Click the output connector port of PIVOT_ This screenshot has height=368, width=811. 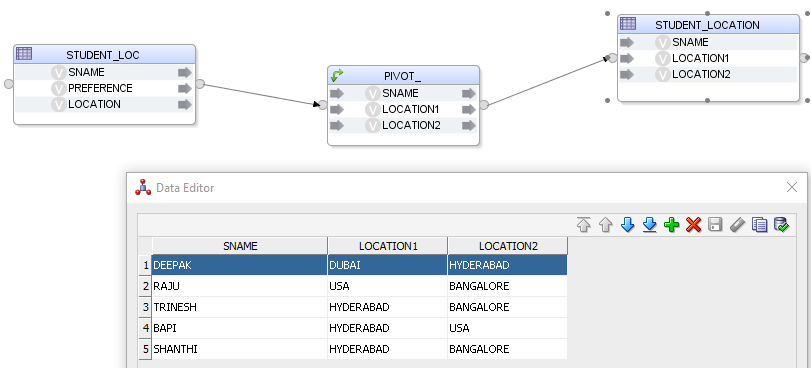coord(484,105)
